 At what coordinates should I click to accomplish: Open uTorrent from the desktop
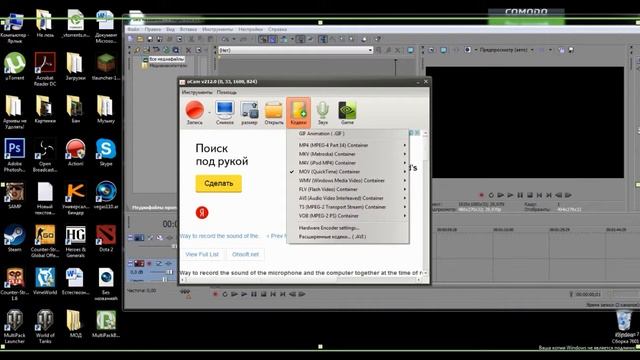[14, 66]
